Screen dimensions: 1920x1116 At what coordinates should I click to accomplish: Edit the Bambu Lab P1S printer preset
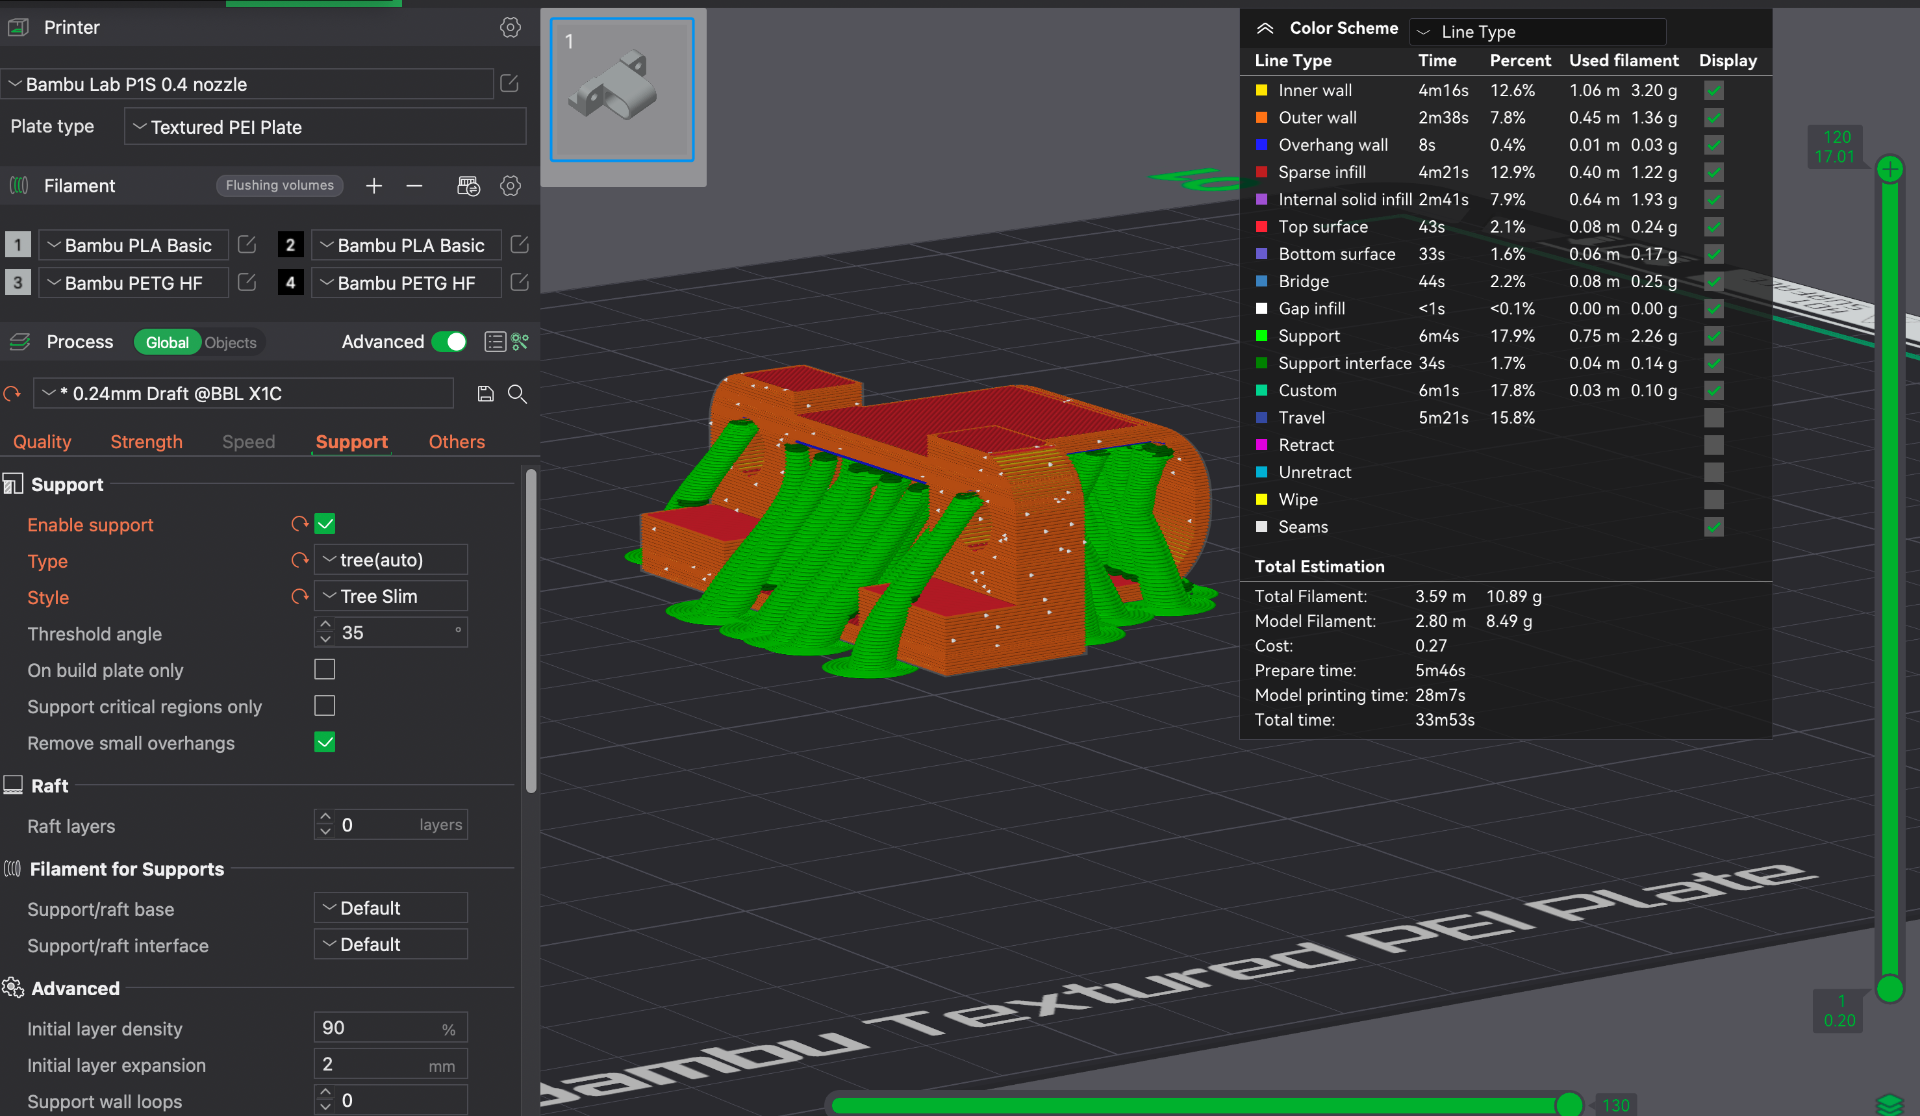(x=509, y=83)
